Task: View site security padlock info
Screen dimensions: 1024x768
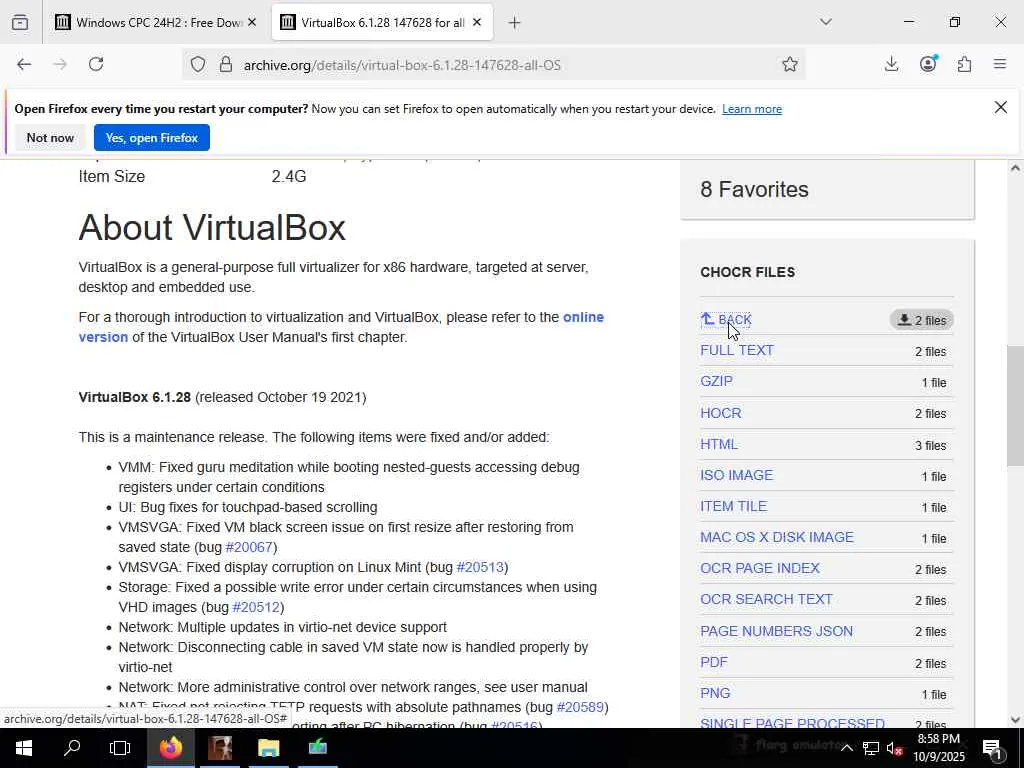Action: (226, 65)
